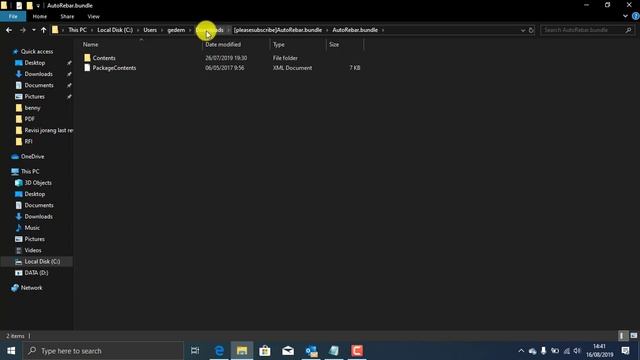
Task: Open pinned Pictures under Quick access
Action: coord(34,97)
